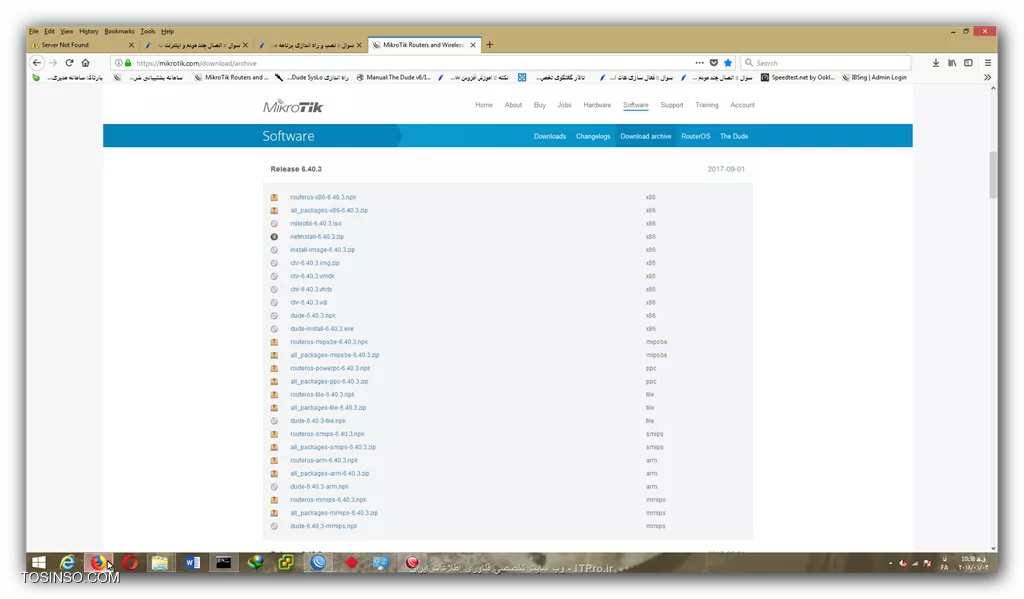Click the browser forward arrow

click(x=53, y=63)
